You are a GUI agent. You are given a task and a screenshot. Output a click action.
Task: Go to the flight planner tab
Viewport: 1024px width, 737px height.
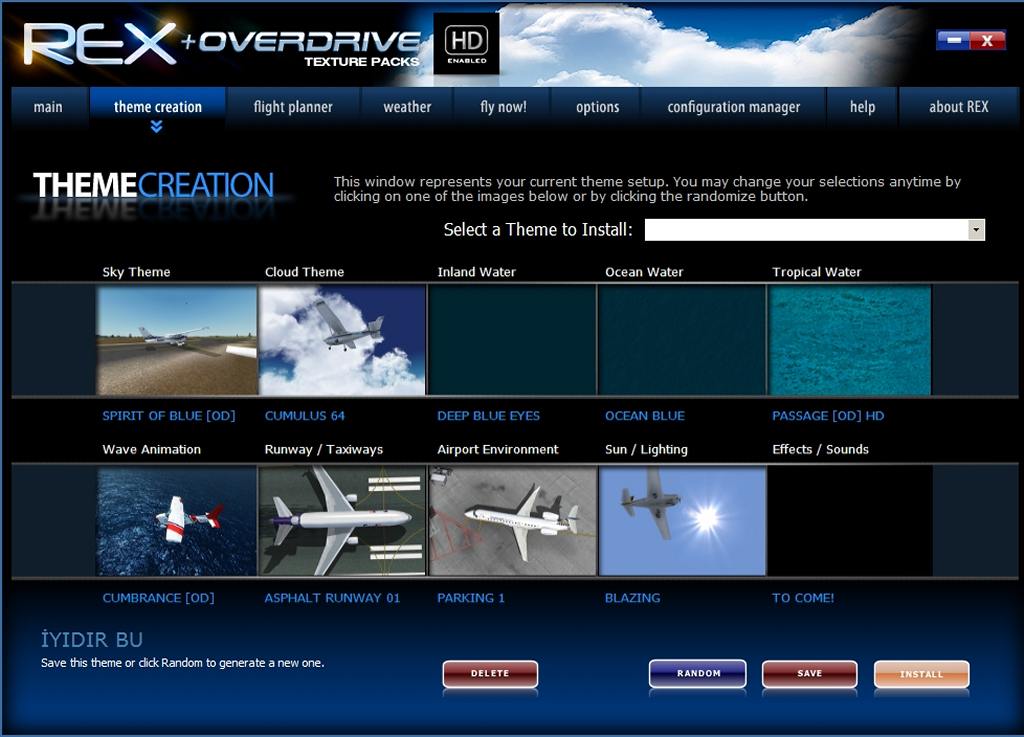coord(293,106)
